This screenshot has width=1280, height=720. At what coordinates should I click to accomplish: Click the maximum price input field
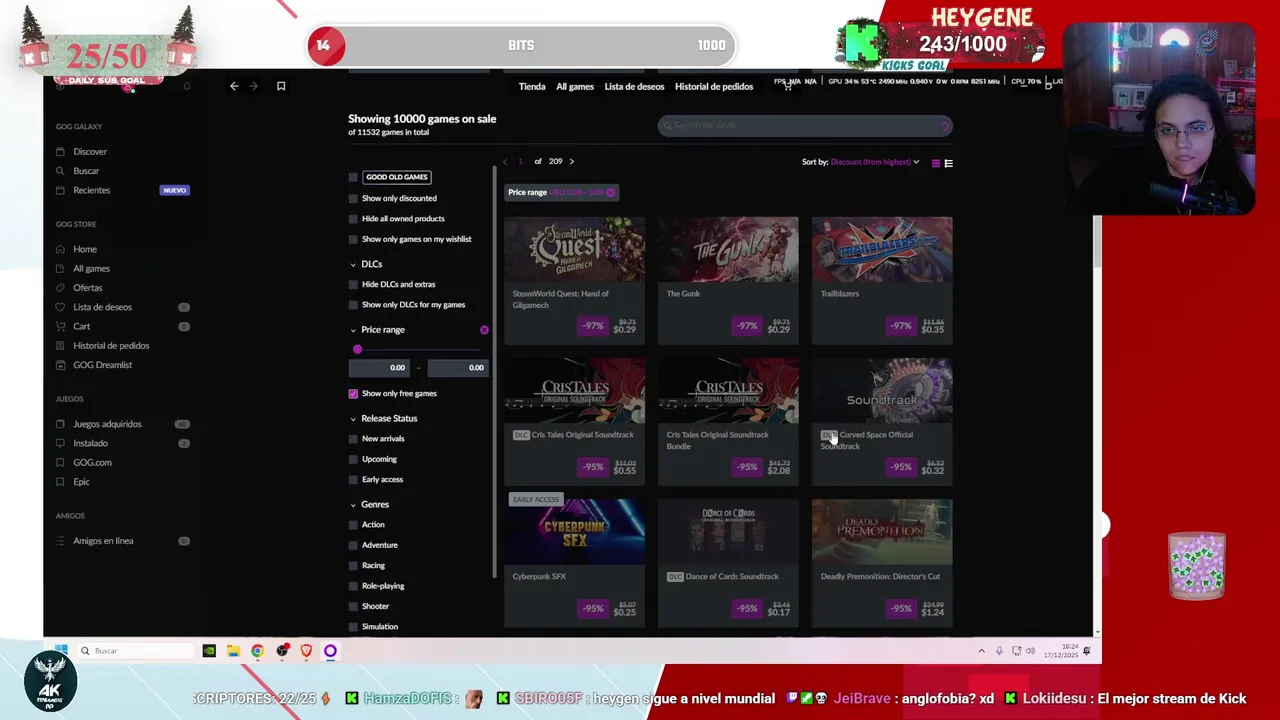click(x=457, y=368)
